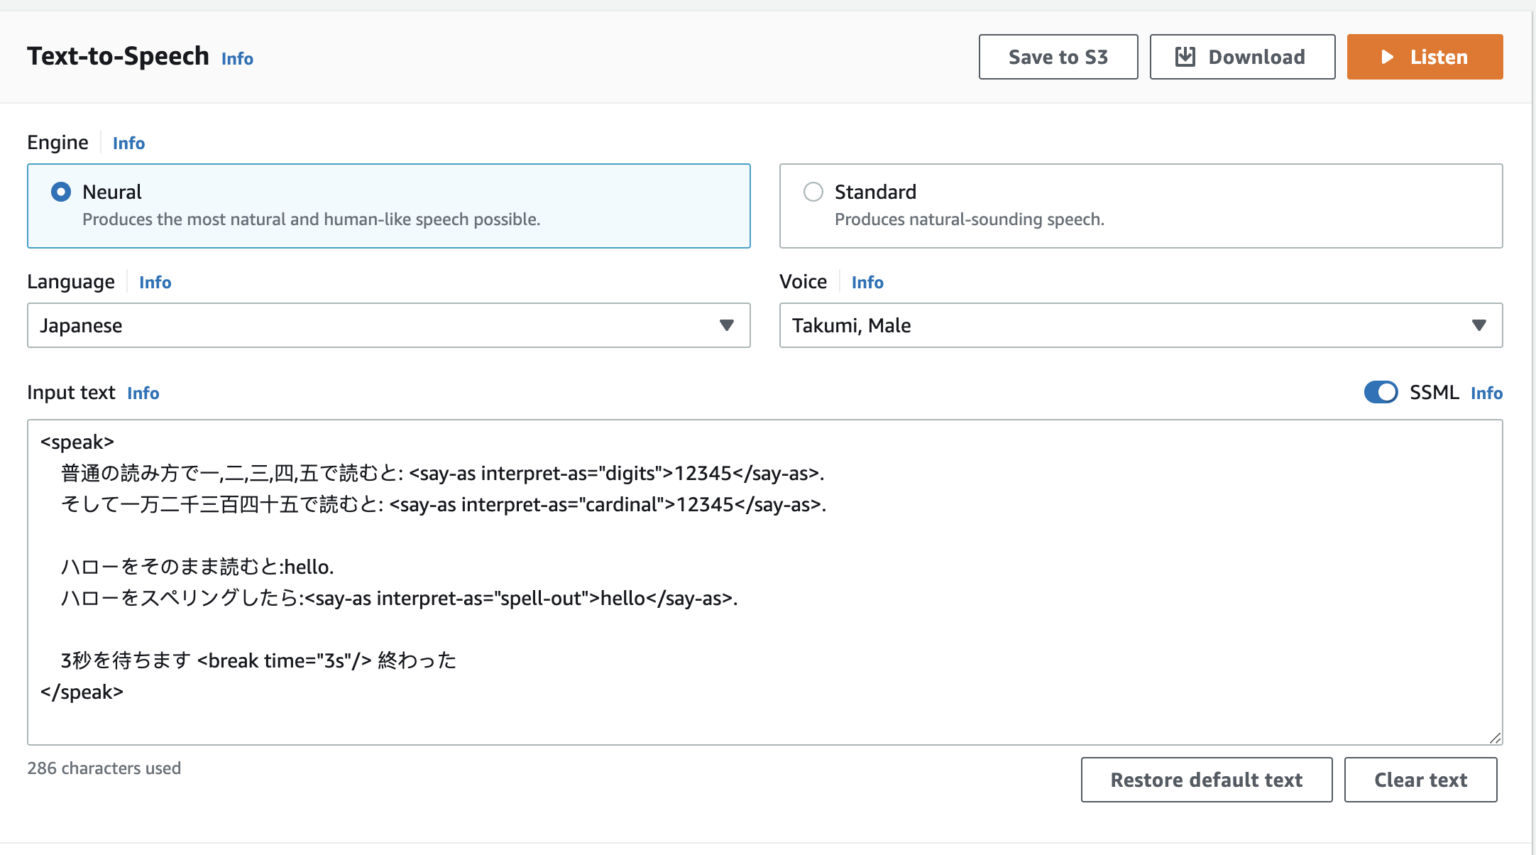This screenshot has height=855, width=1536.
Task: Click the Download button
Action: click(x=1242, y=56)
